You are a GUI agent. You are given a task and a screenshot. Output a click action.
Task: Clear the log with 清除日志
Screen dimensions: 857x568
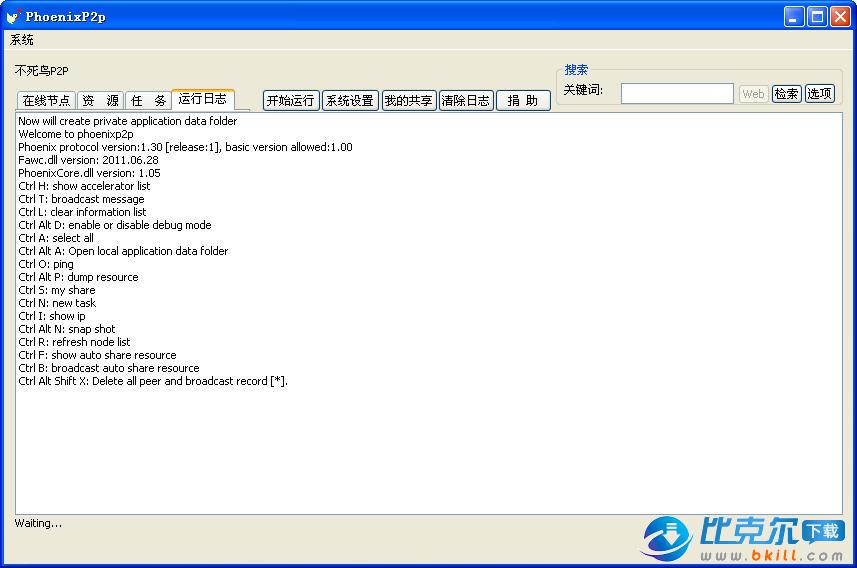[466, 101]
